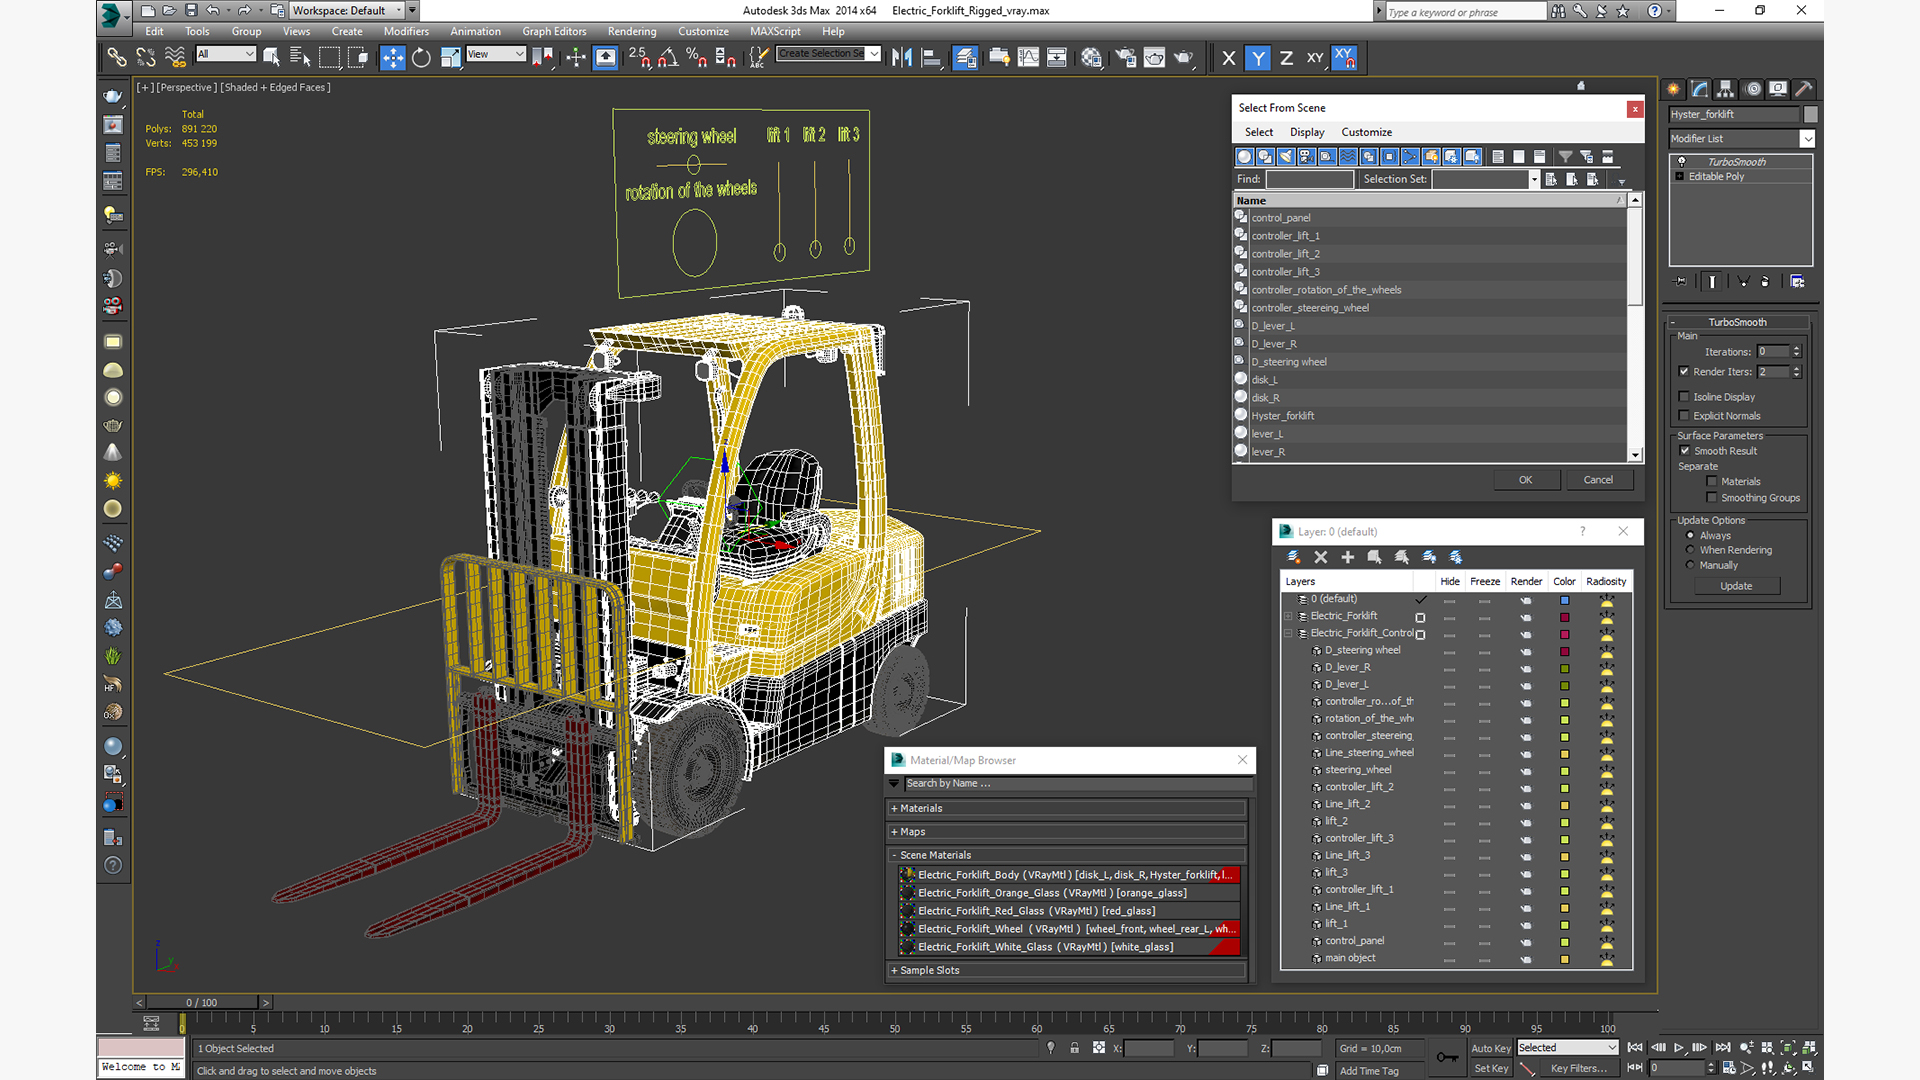Open the Hierarchy command panel tab
The width and height of the screenshot is (1920, 1080).
tap(1726, 89)
